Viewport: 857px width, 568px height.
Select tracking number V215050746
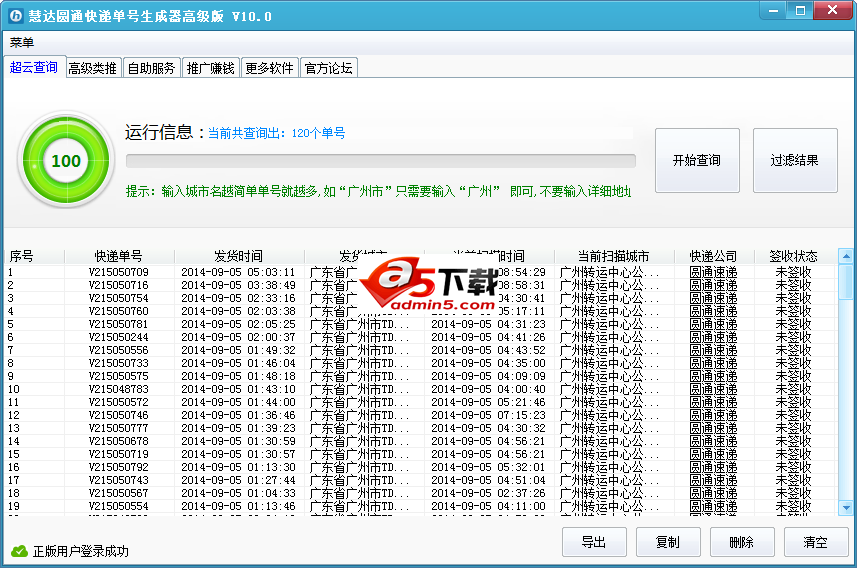[x=119, y=415]
